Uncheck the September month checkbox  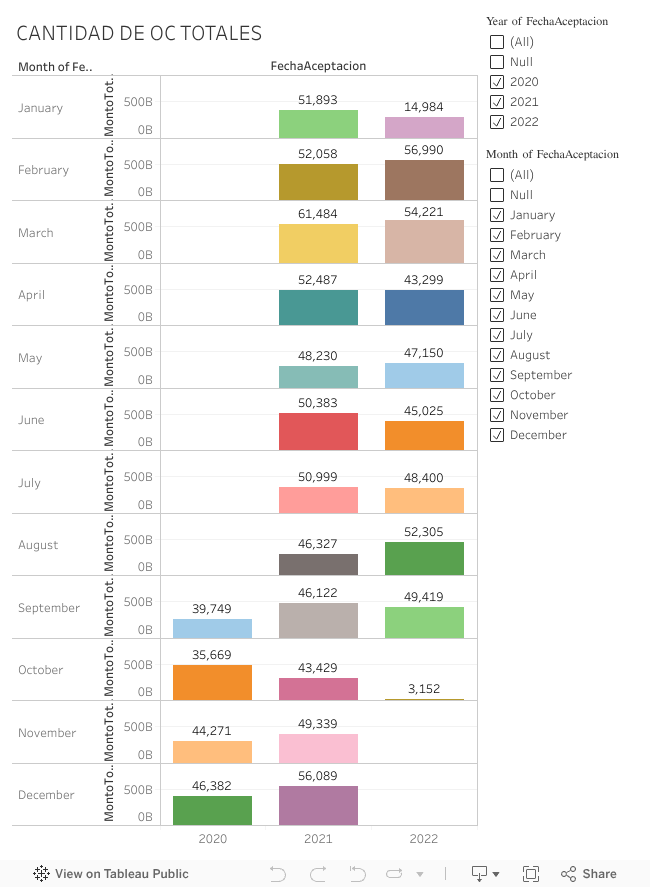[497, 375]
